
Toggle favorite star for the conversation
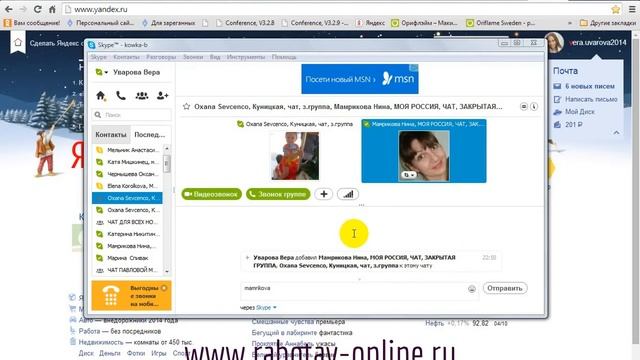click(x=187, y=107)
